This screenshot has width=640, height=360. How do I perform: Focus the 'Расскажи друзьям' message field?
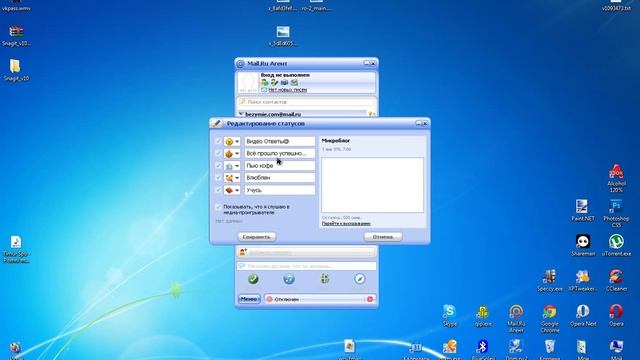(306, 266)
